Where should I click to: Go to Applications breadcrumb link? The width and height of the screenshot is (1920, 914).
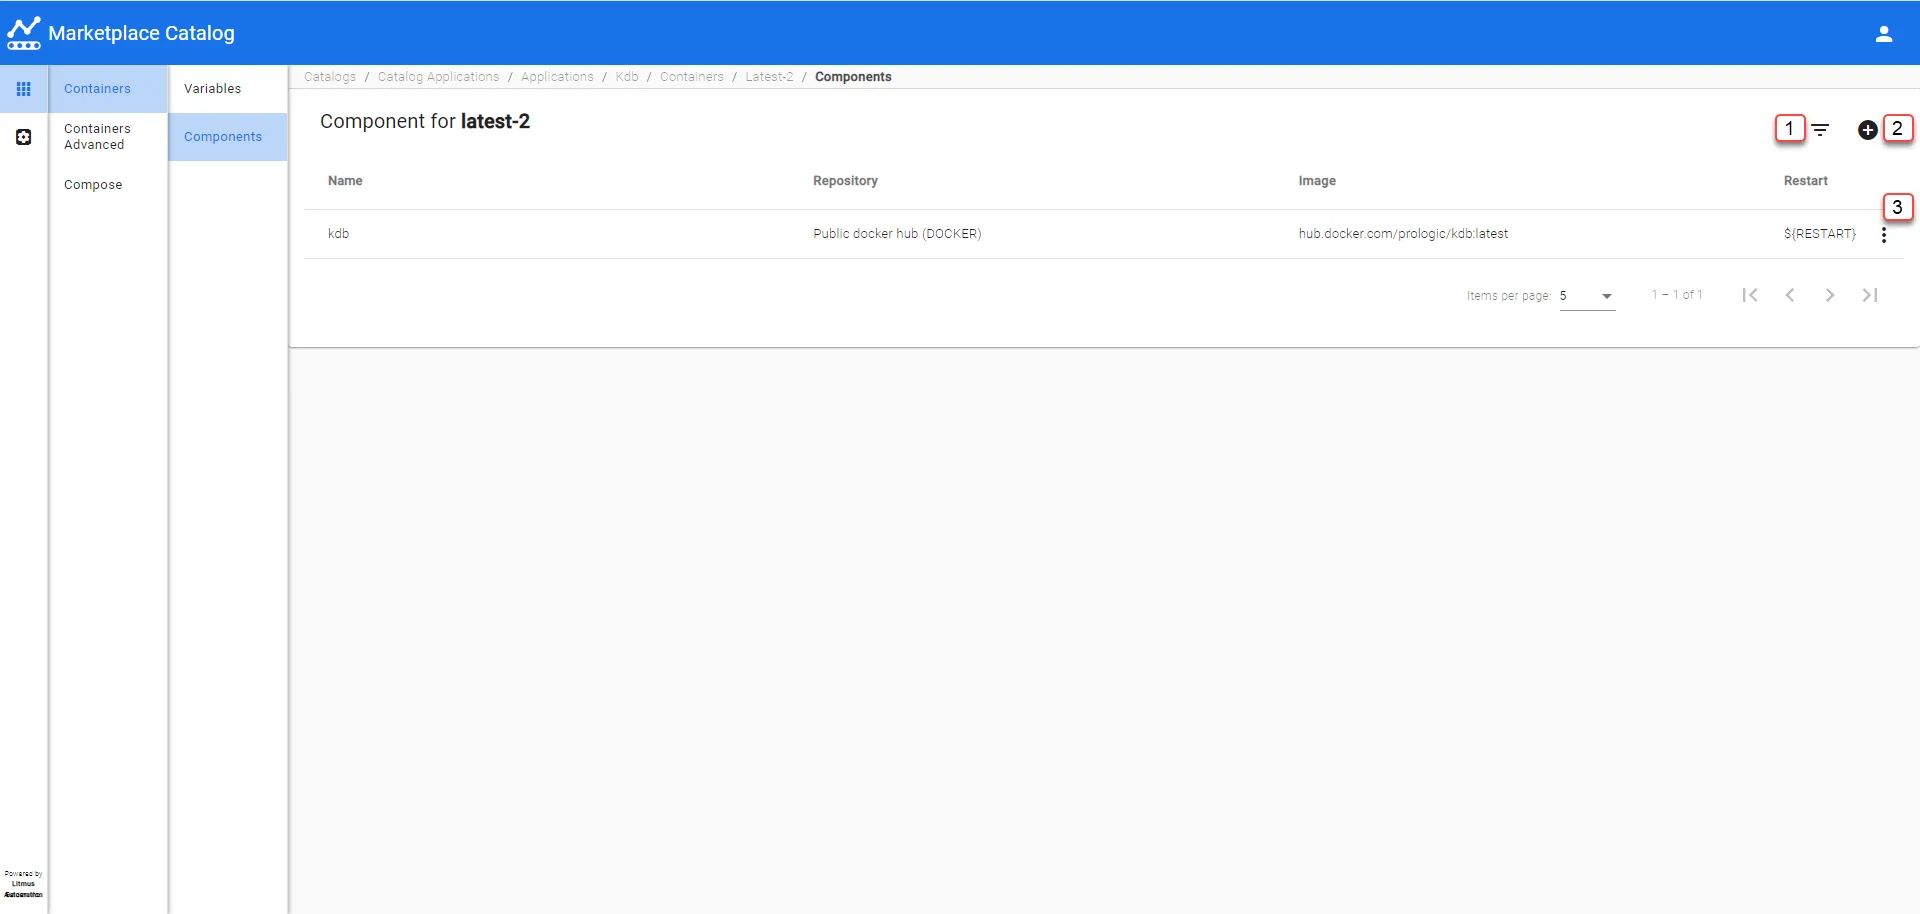(x=557, y=77)
